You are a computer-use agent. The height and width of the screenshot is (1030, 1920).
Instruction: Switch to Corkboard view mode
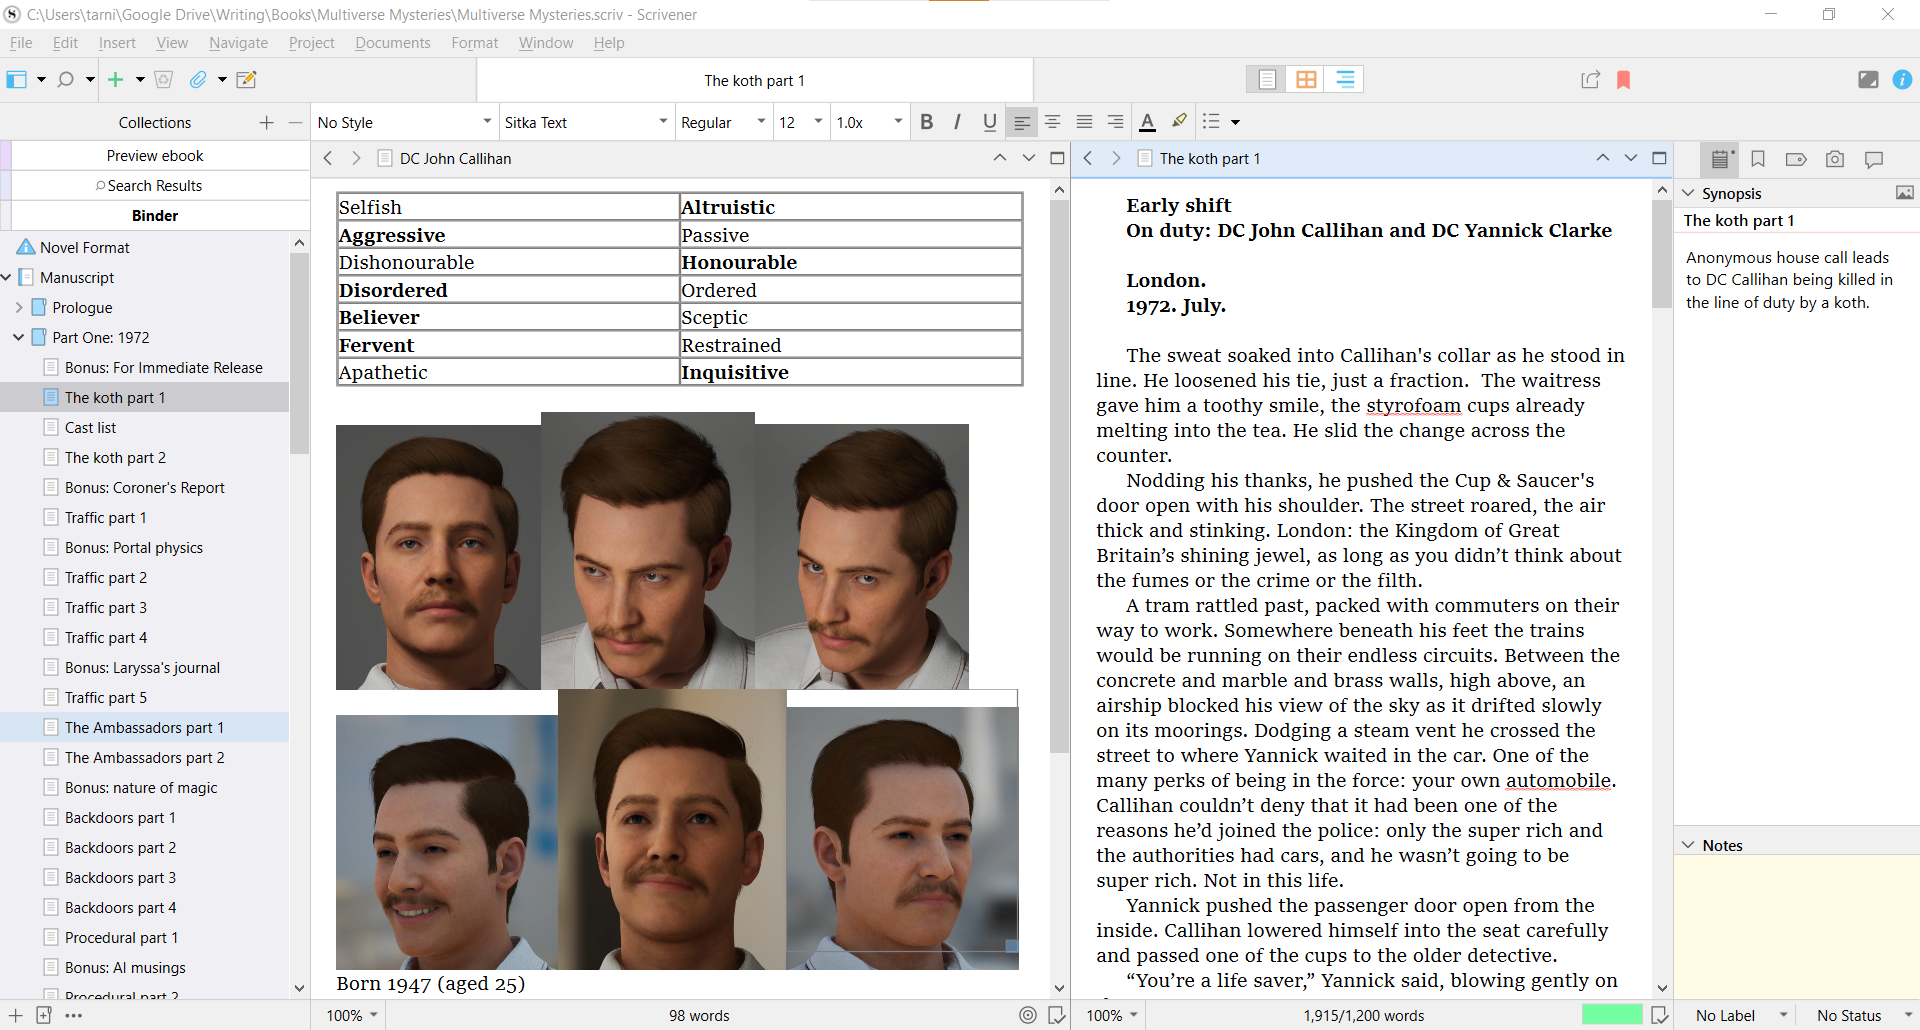pos(1305,79)
